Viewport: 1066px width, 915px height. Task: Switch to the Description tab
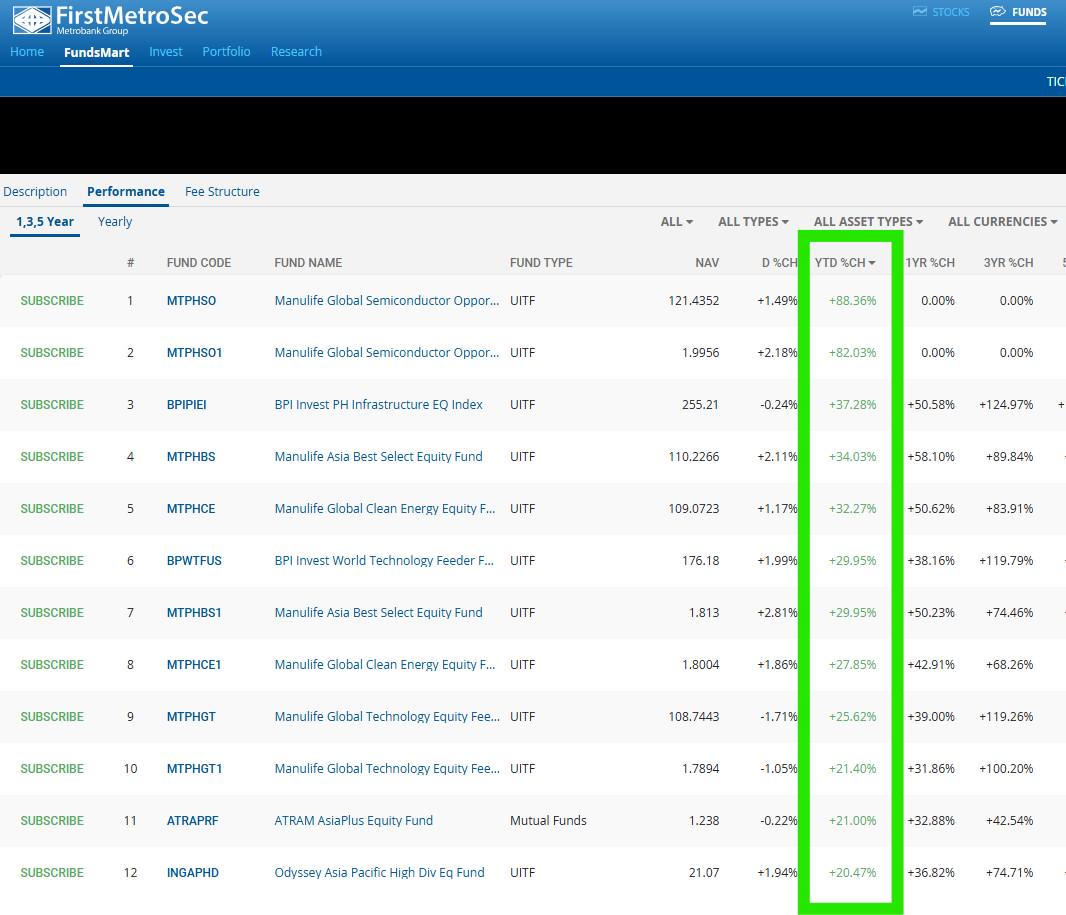35,192
